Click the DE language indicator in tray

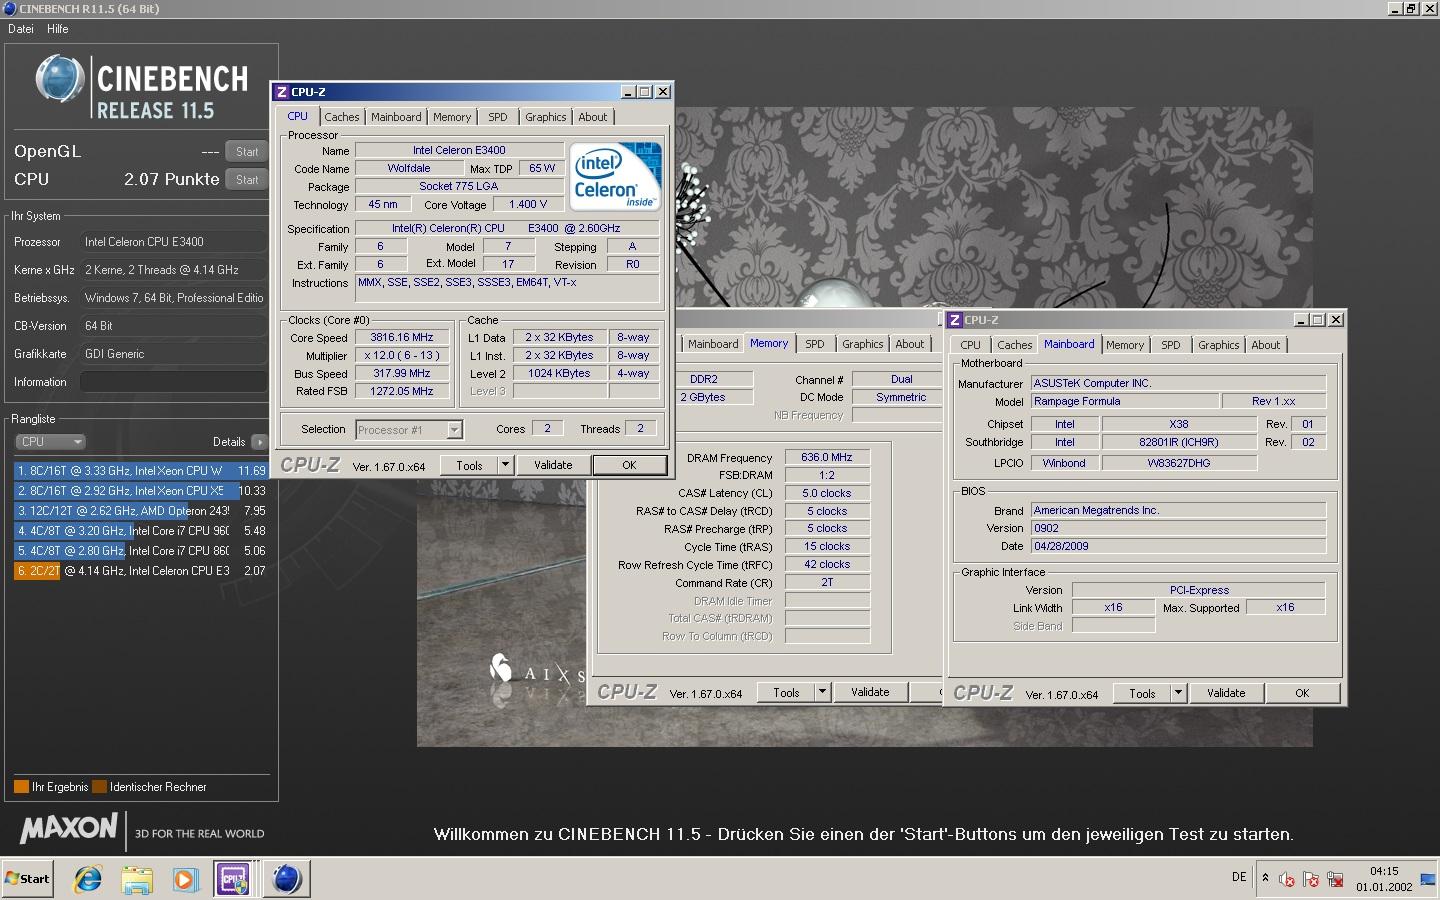[x=1239, y=877]
